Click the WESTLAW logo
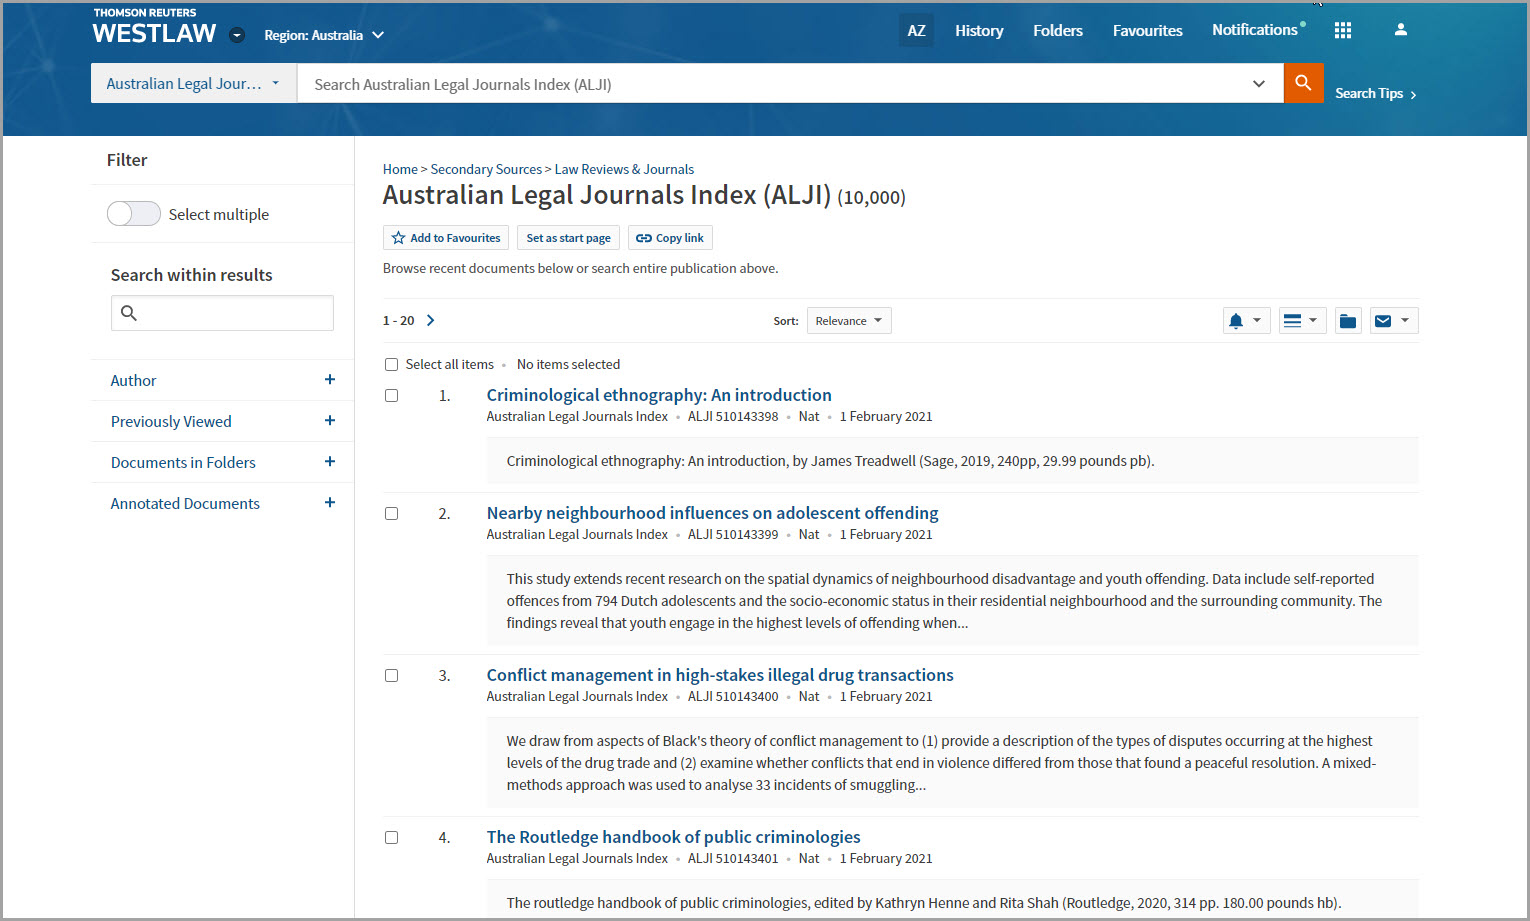Screen dimensions: 1530x921 tap(154, 28)
